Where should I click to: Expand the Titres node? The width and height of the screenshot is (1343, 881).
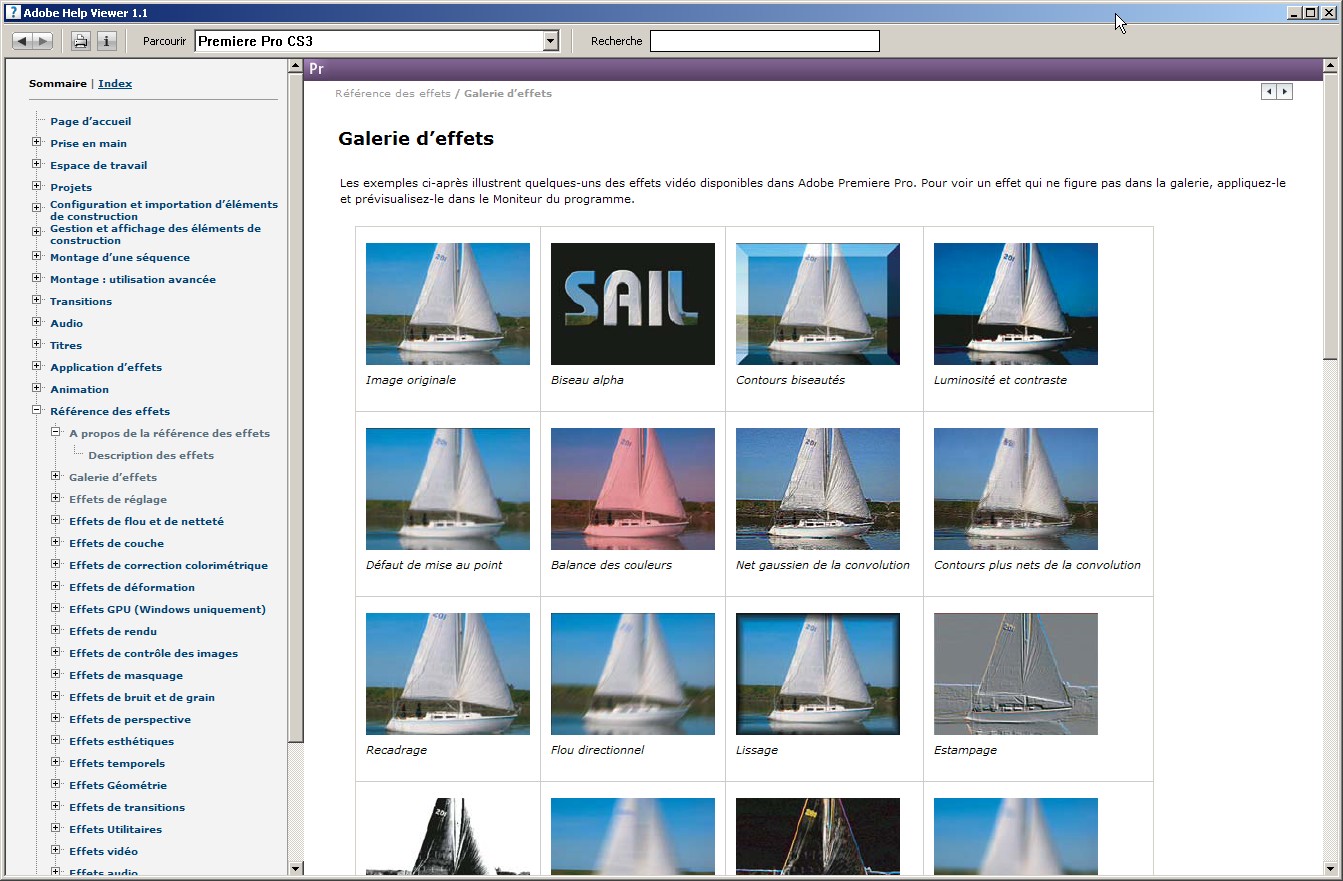coord(37,345)
